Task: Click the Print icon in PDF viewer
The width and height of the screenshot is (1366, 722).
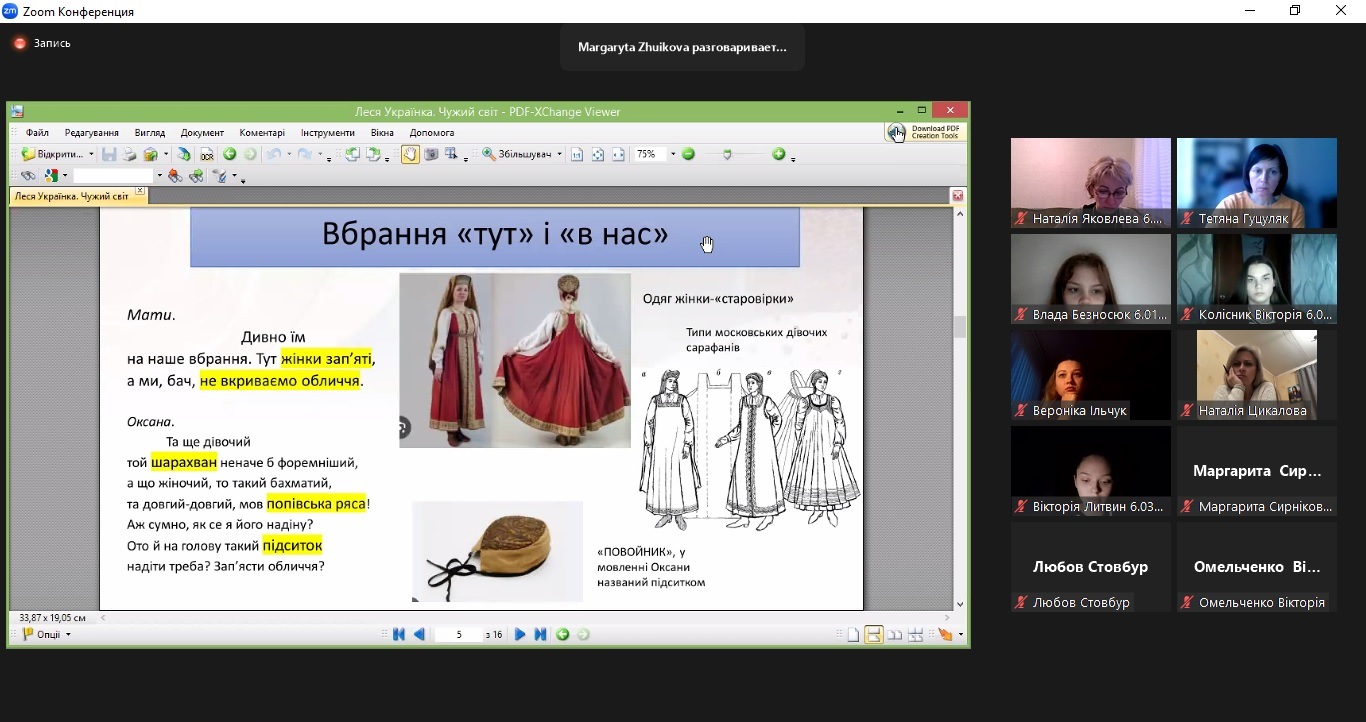Action: pyautogui.click(x=129, y=154)
